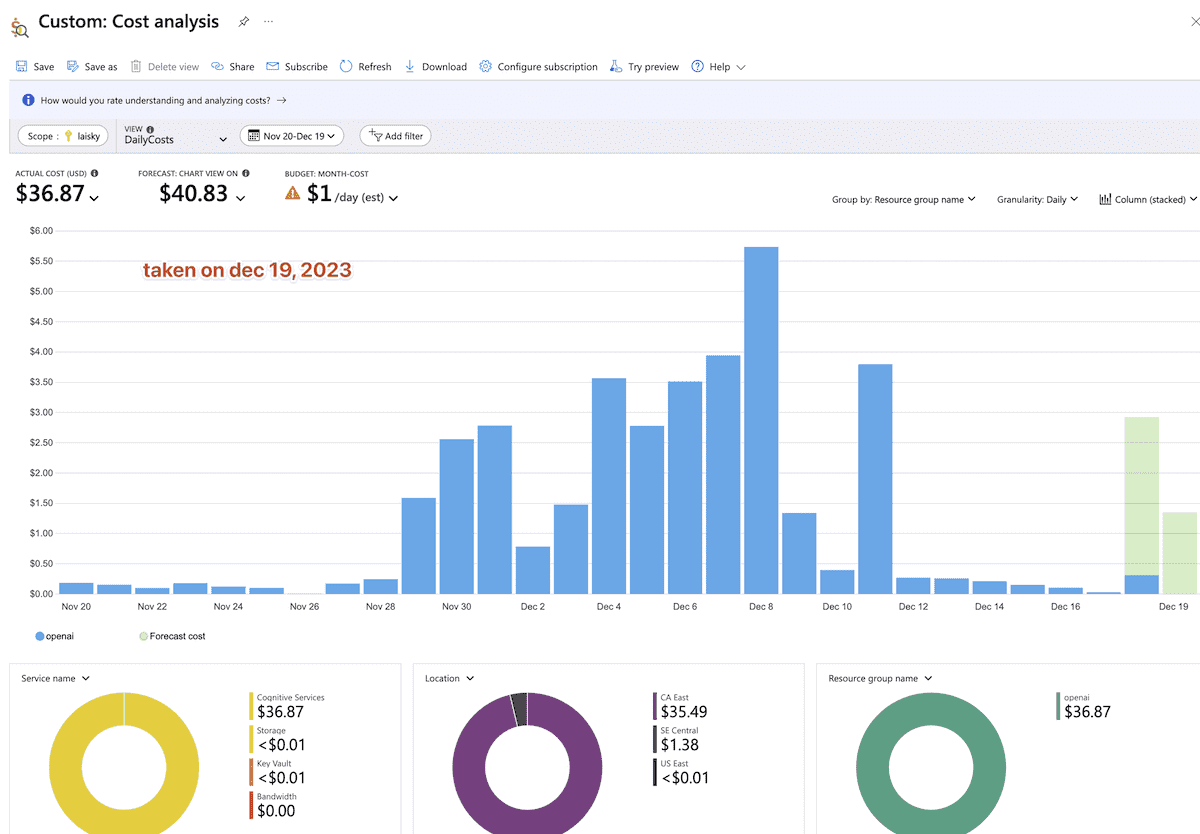The height and width of the screenshot is (834, 1200).
Task: Expand the Group by Resource group name dropdown
Action: coord(903,200)
